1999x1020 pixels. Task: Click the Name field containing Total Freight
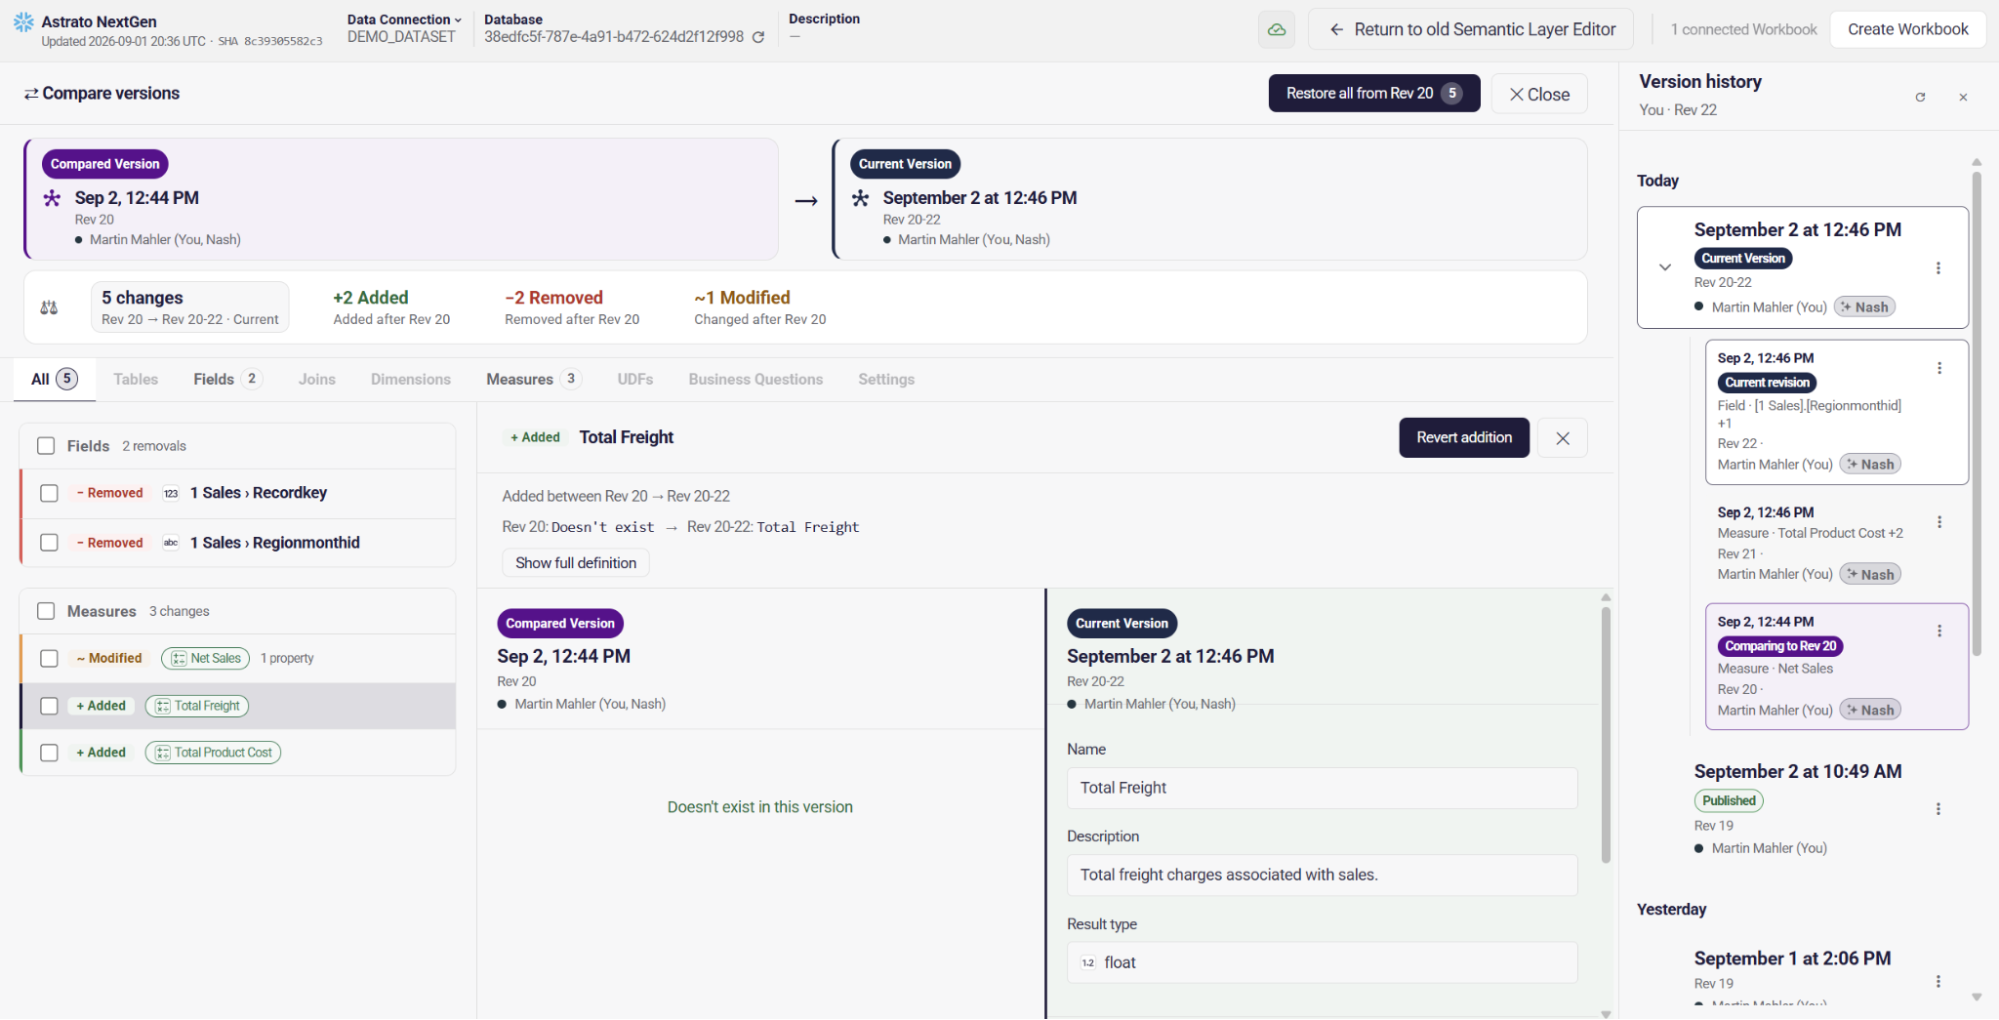(1322, 788)
